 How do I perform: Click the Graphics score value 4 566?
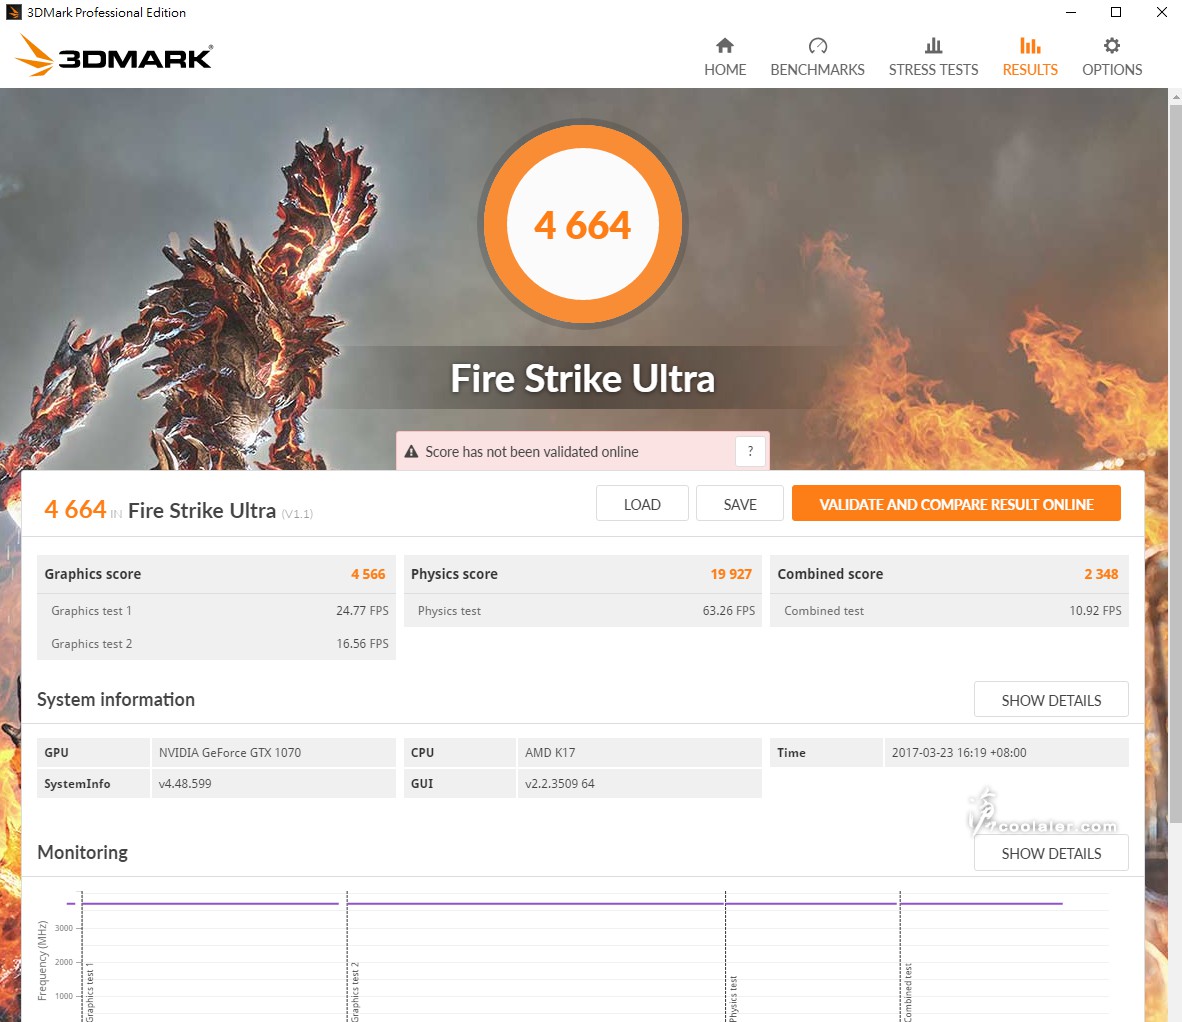point(368,574)
